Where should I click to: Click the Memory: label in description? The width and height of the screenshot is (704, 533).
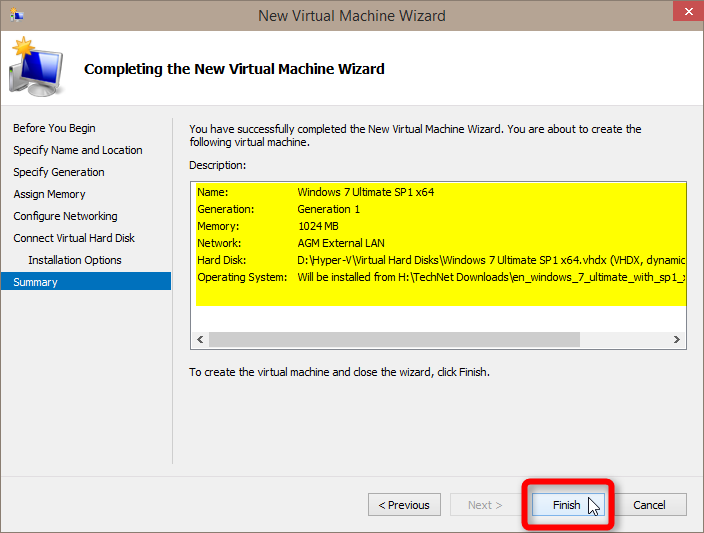pyautogui.click(x=218, y=226)
